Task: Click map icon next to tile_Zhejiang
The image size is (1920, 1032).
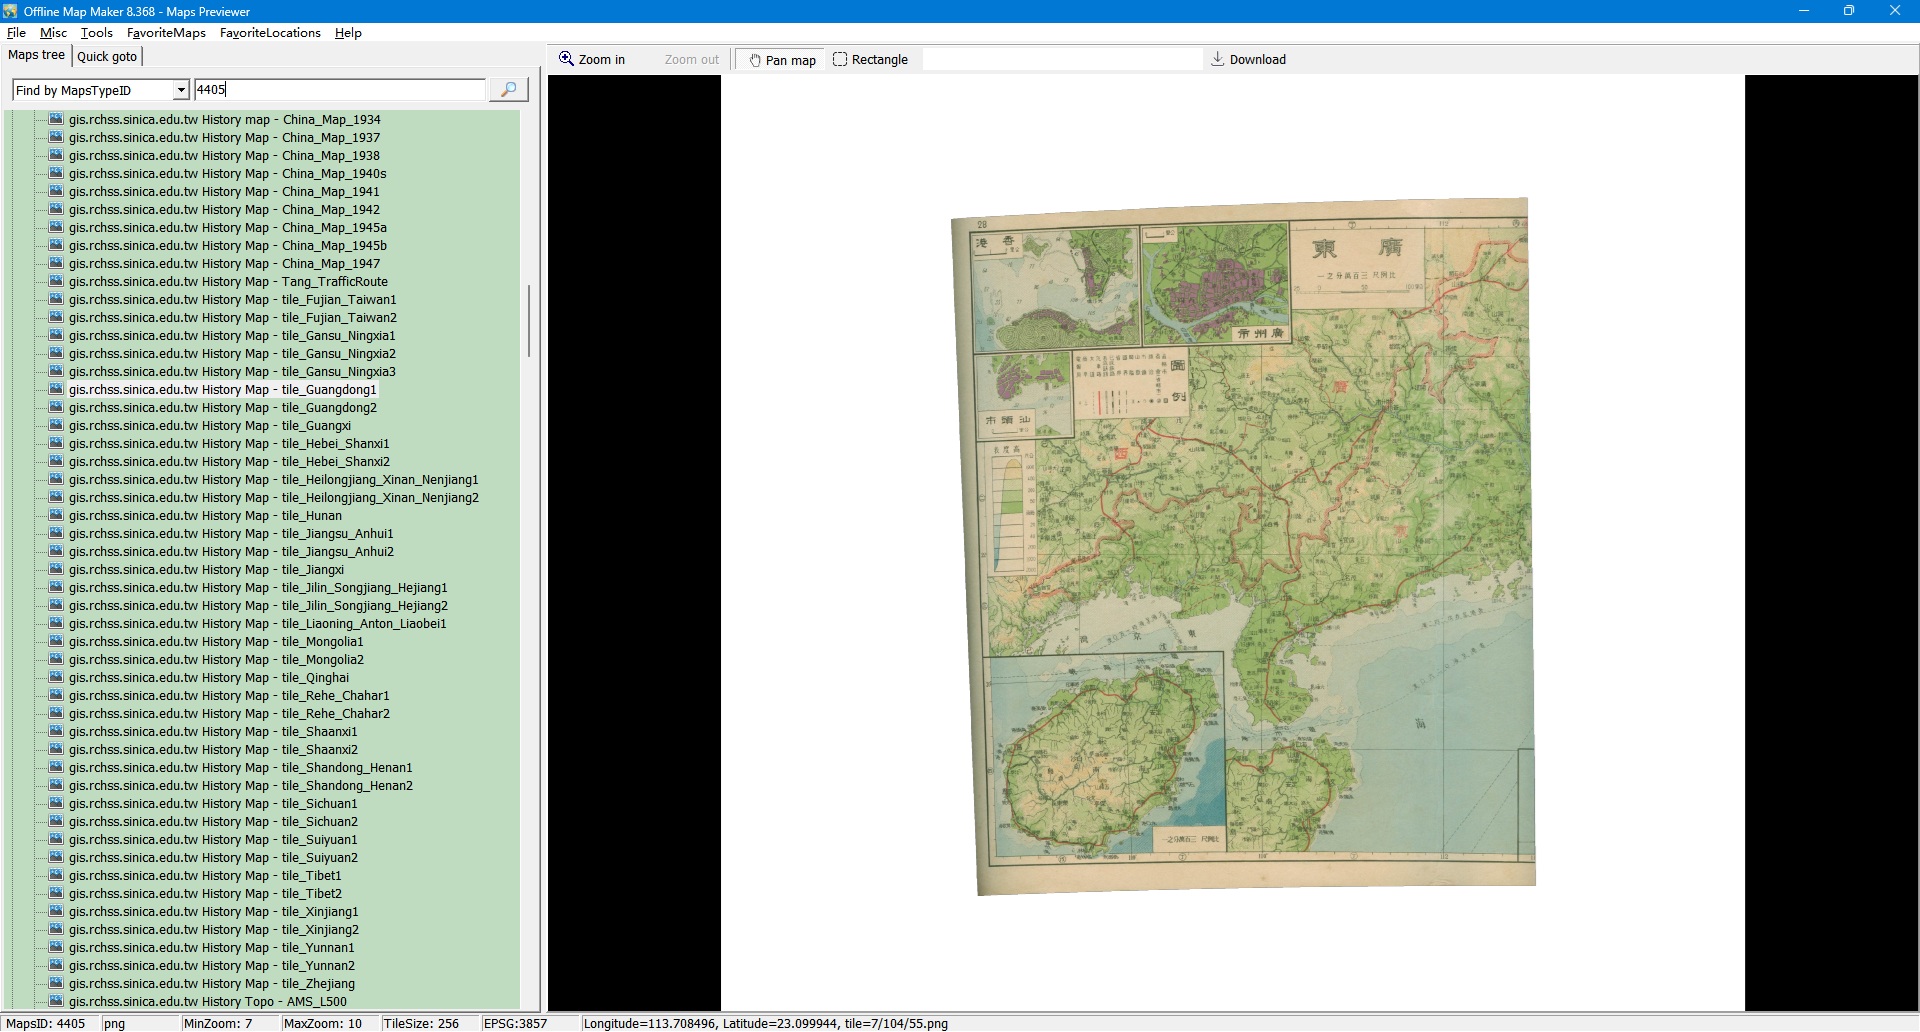Action: tap(56, 984)
